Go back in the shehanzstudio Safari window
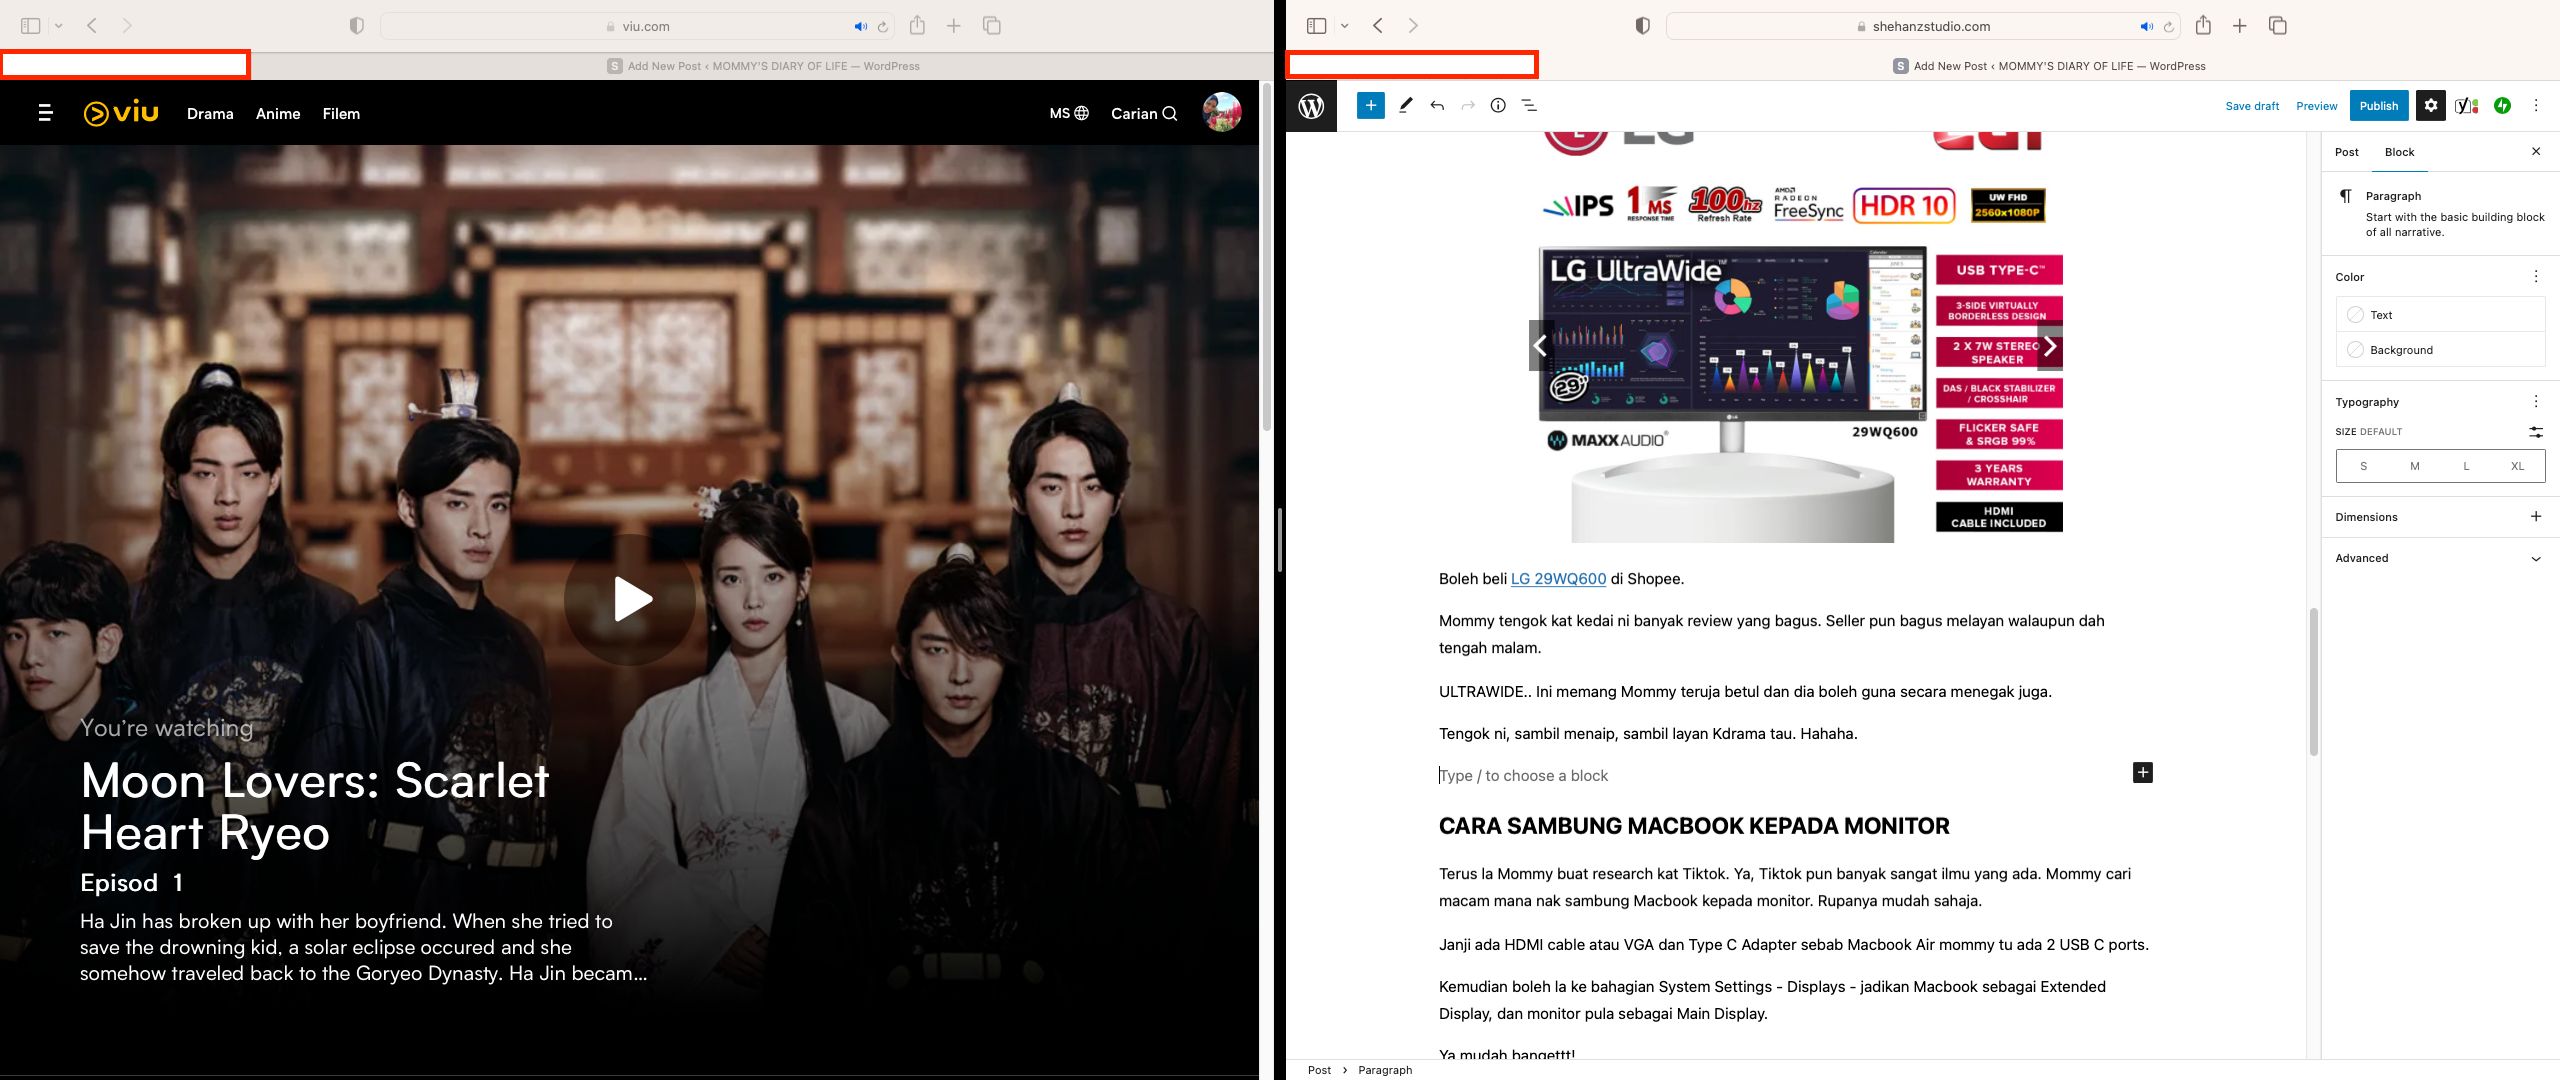Image resolution: width=2560 pixels, height=1080 pixels. [1378, 26]
